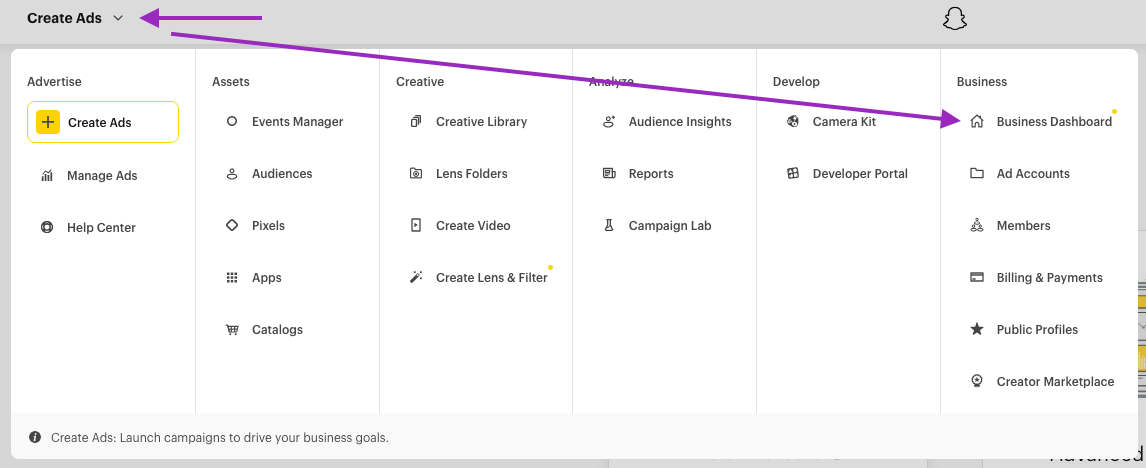1146x468 pixels.
Task: Click the Manage Ads bar chart icon
Action: (48, 176)
